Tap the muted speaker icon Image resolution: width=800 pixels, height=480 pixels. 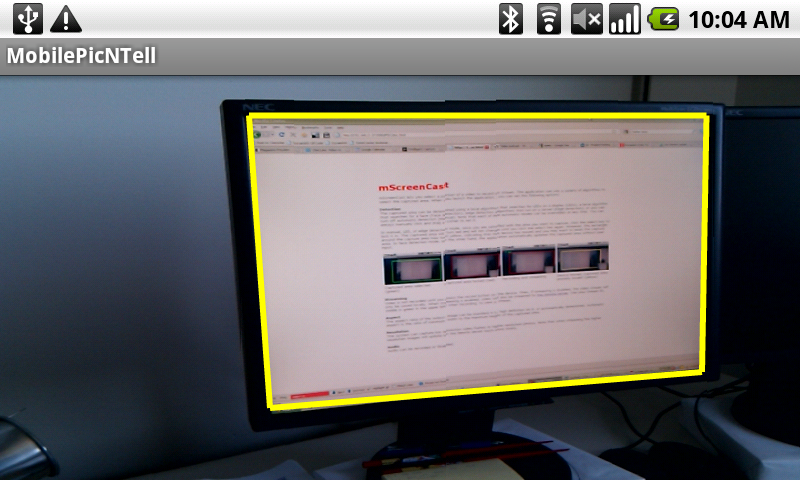(587, 19)
